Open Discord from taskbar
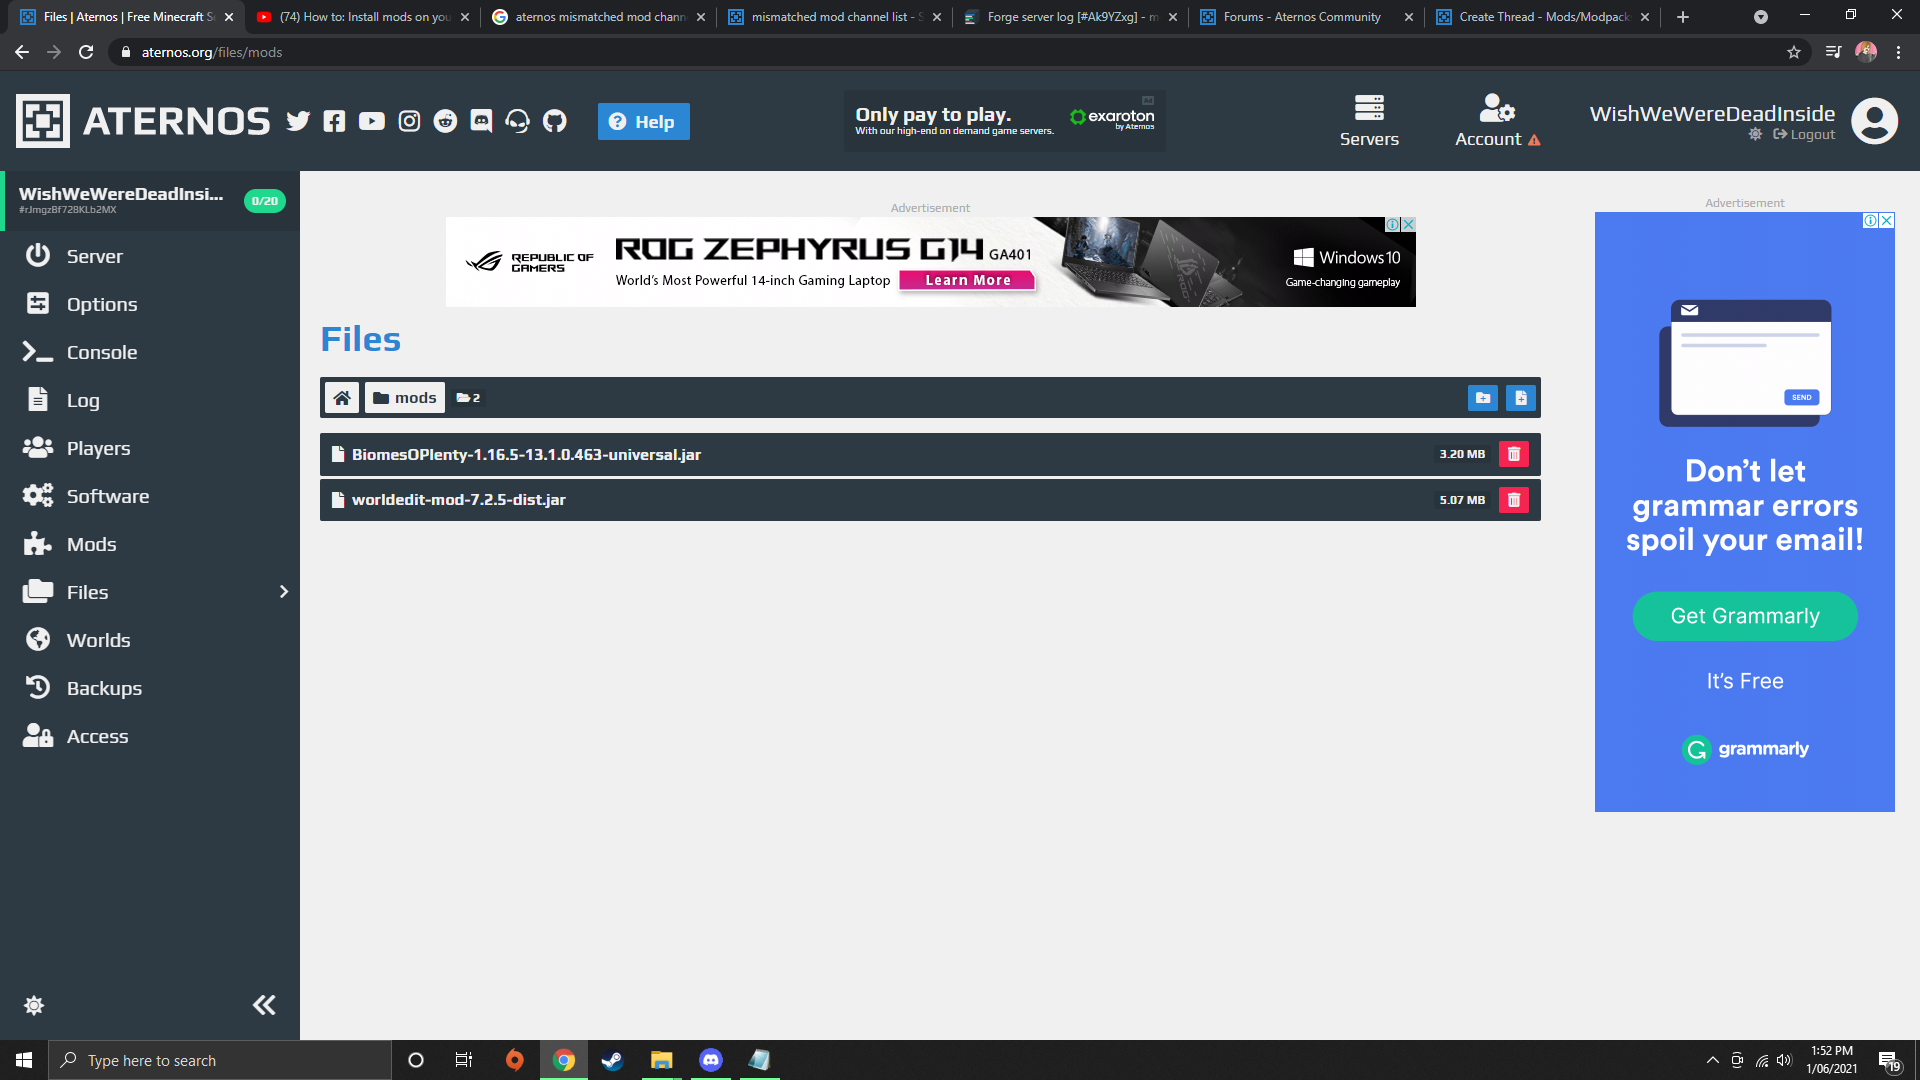The height and width of the screenshot is (1080, 1920). click(x=711, y=1060)
